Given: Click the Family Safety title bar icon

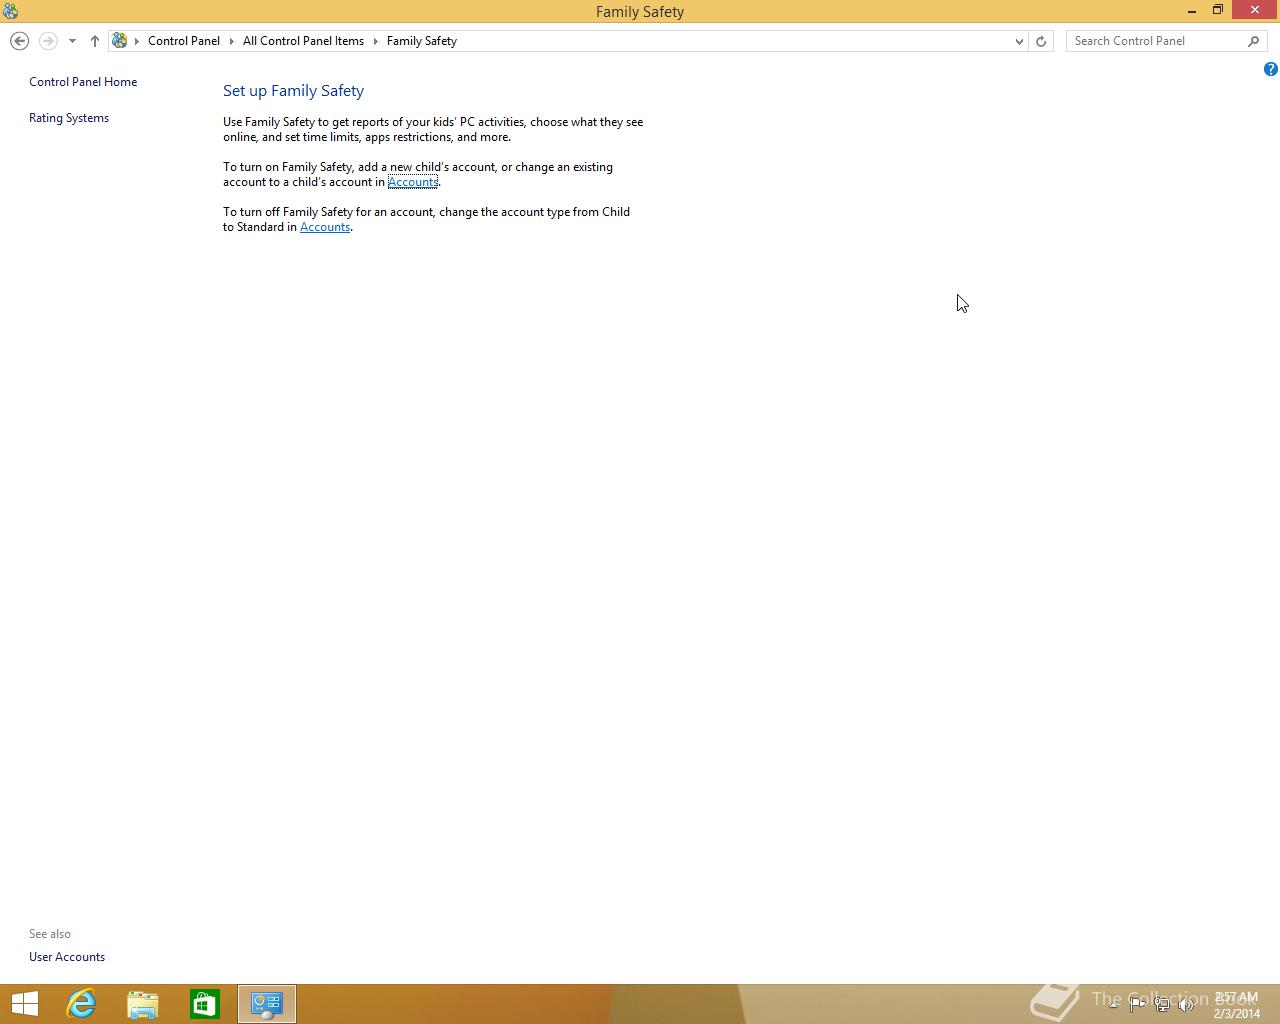Looking at the screenshot, I should pos(10,11).
